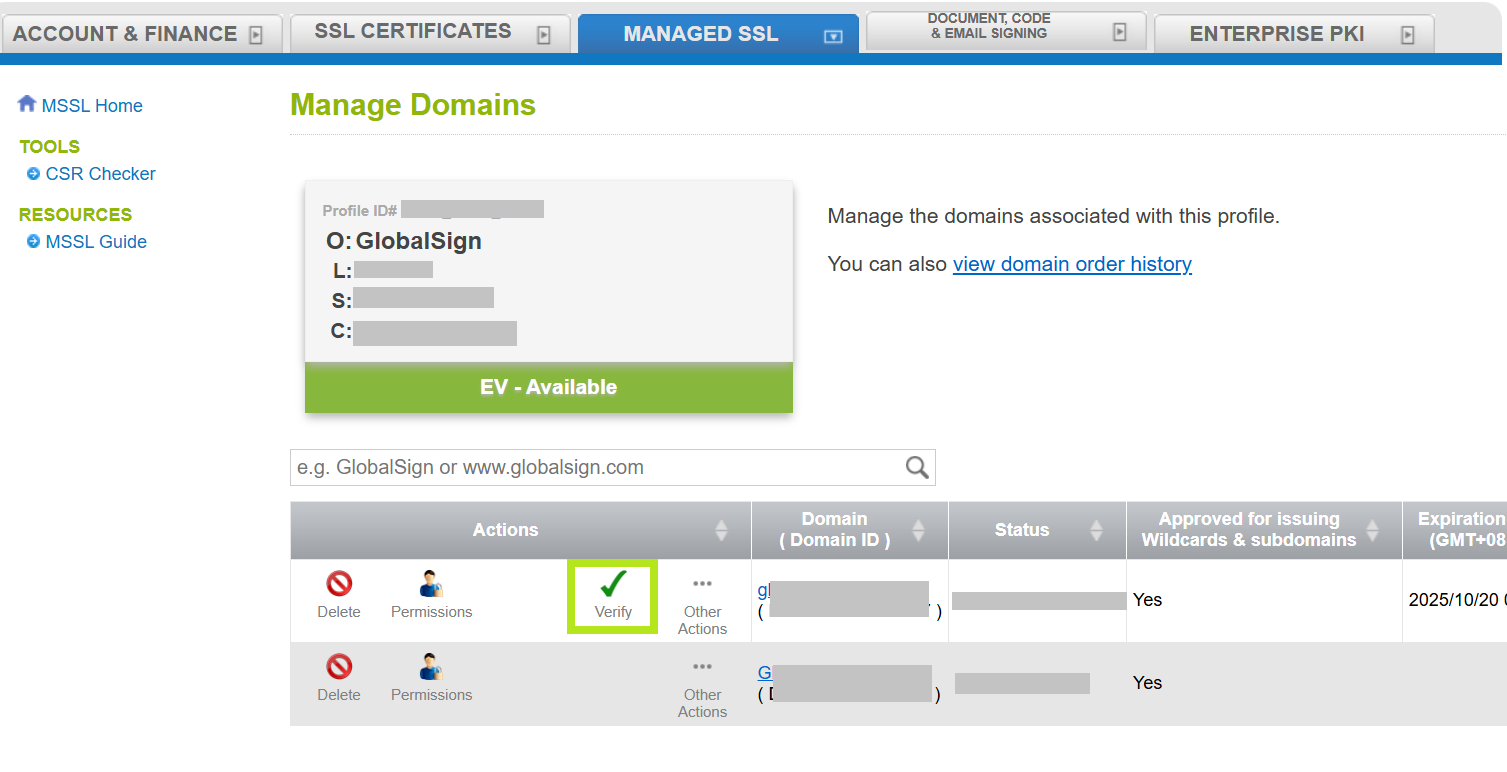Sort table by Status column arrows

coord(1096,530)
